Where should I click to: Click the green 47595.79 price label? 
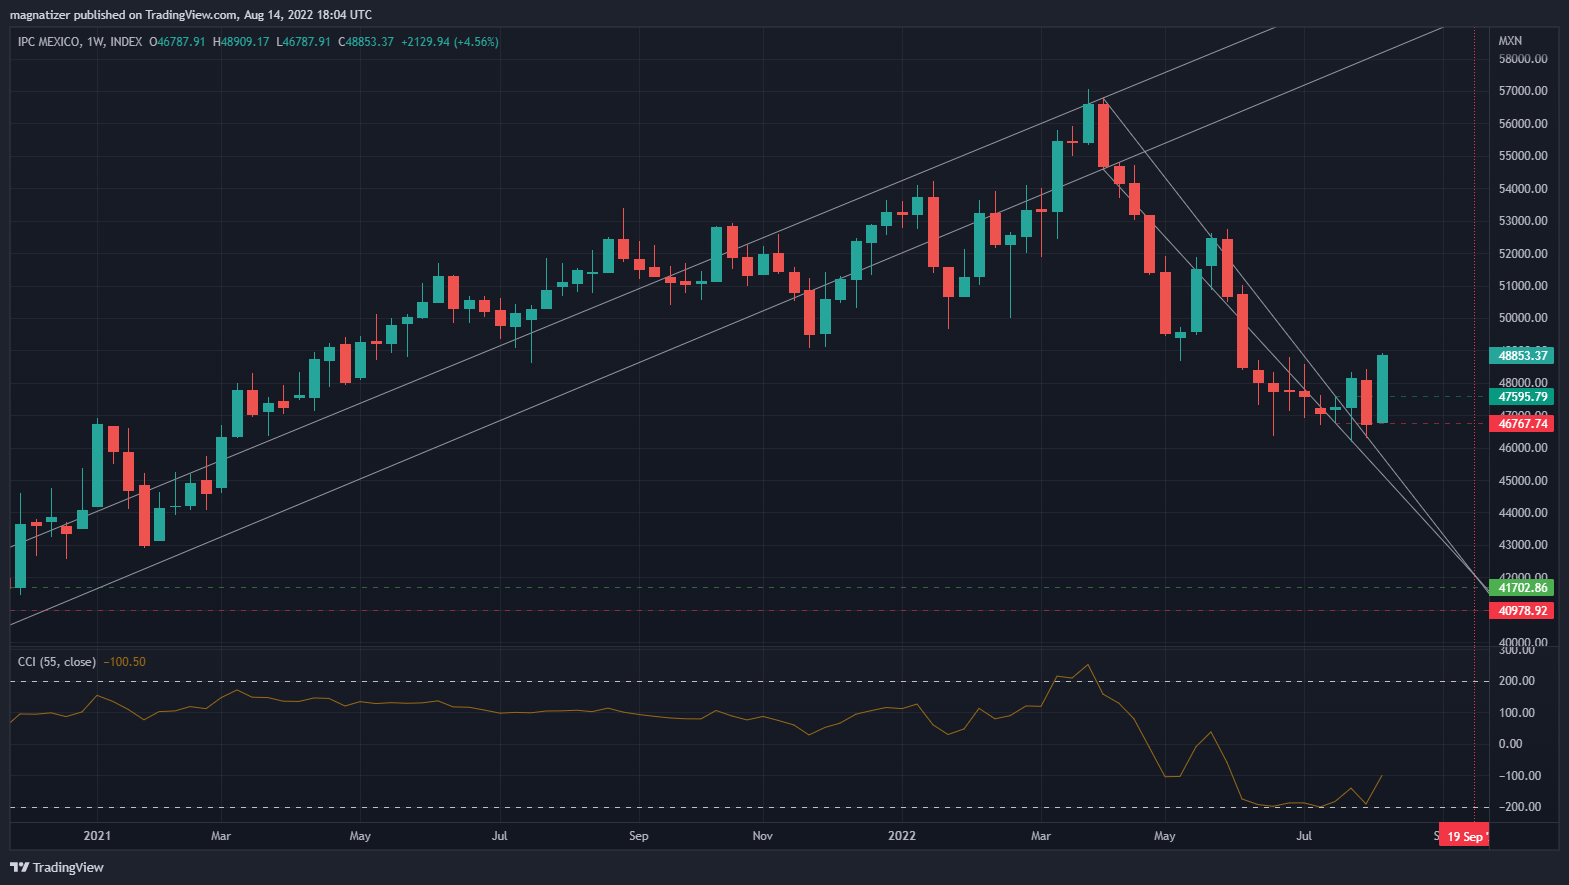[x=1522, y=397]
